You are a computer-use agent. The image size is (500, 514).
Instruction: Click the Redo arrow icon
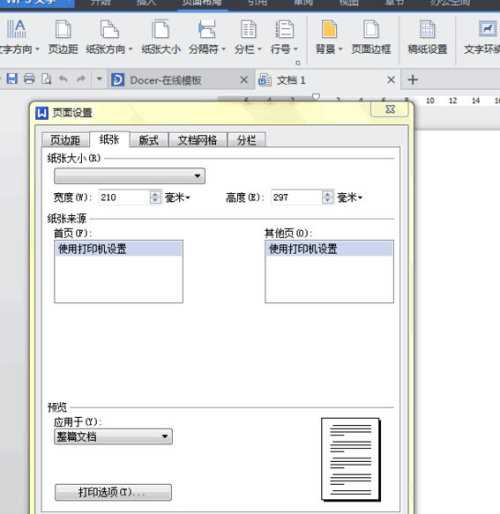[x=81, y=79]
